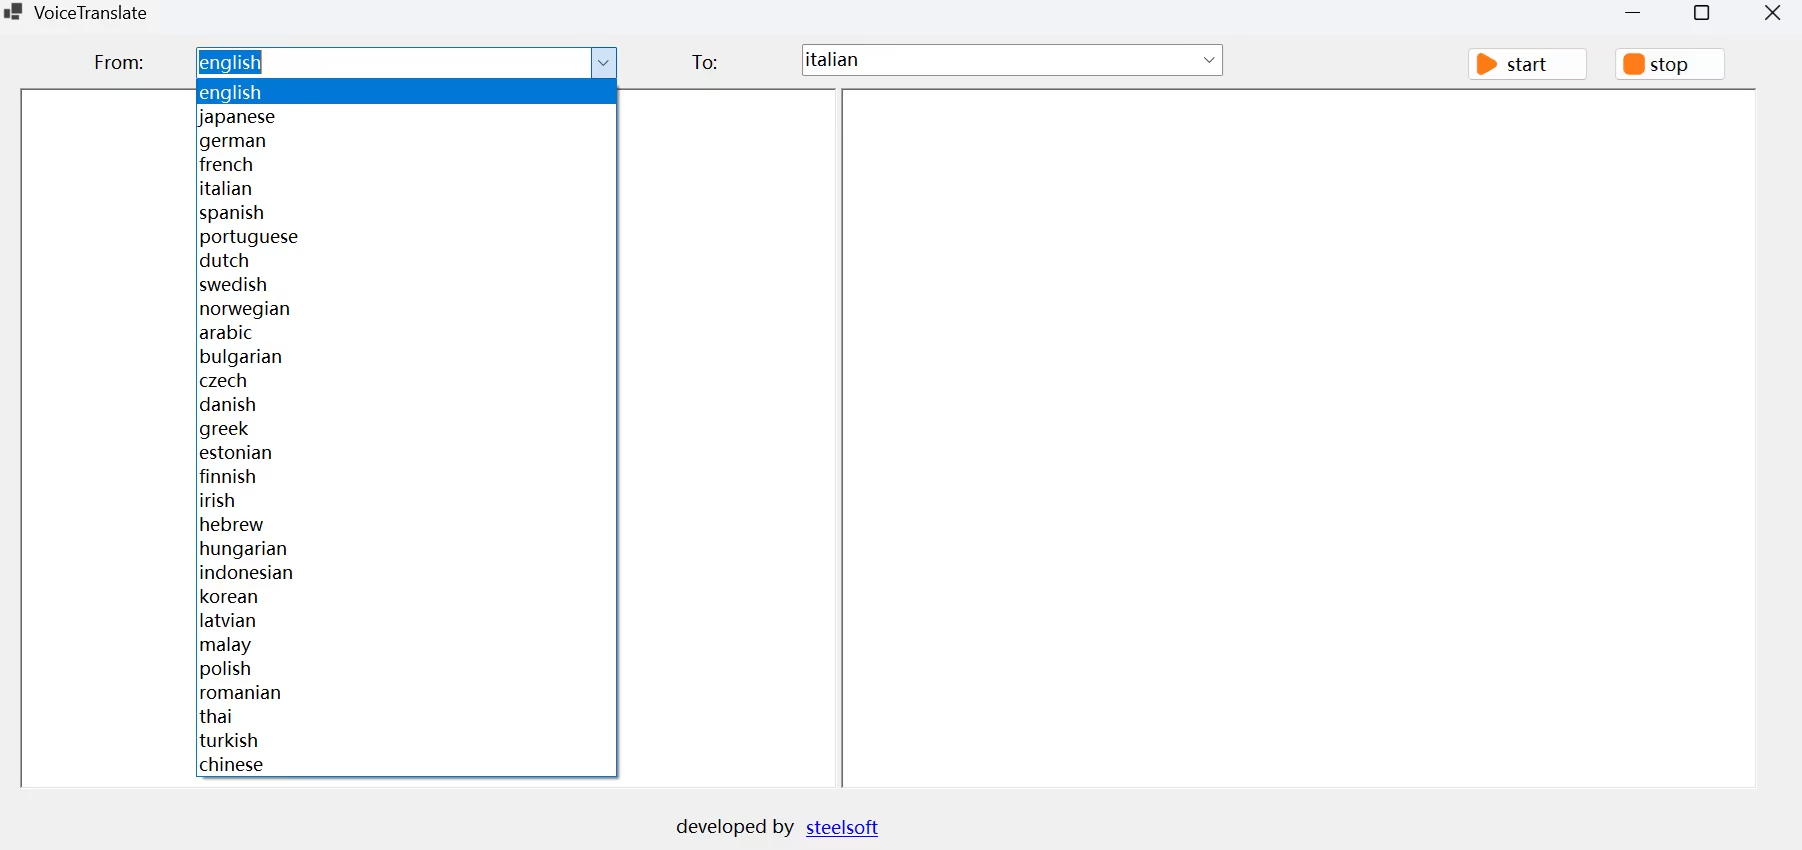Collapse the From language dropdown arrow

point(604,63)
